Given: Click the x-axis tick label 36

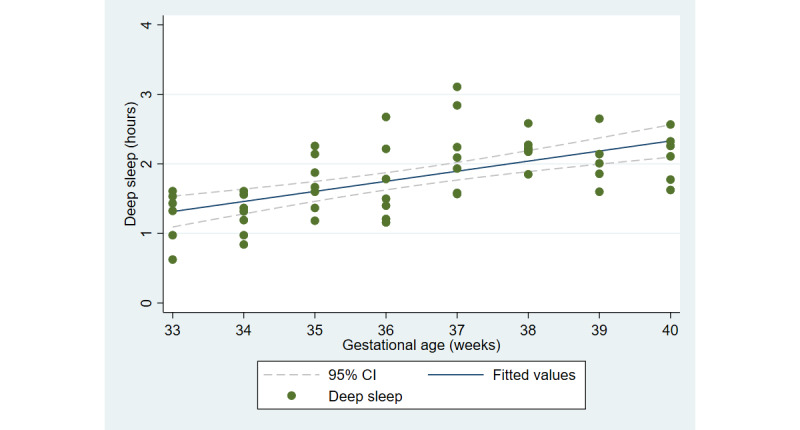Looking at the screenshot, I should (x=386, y=328).
